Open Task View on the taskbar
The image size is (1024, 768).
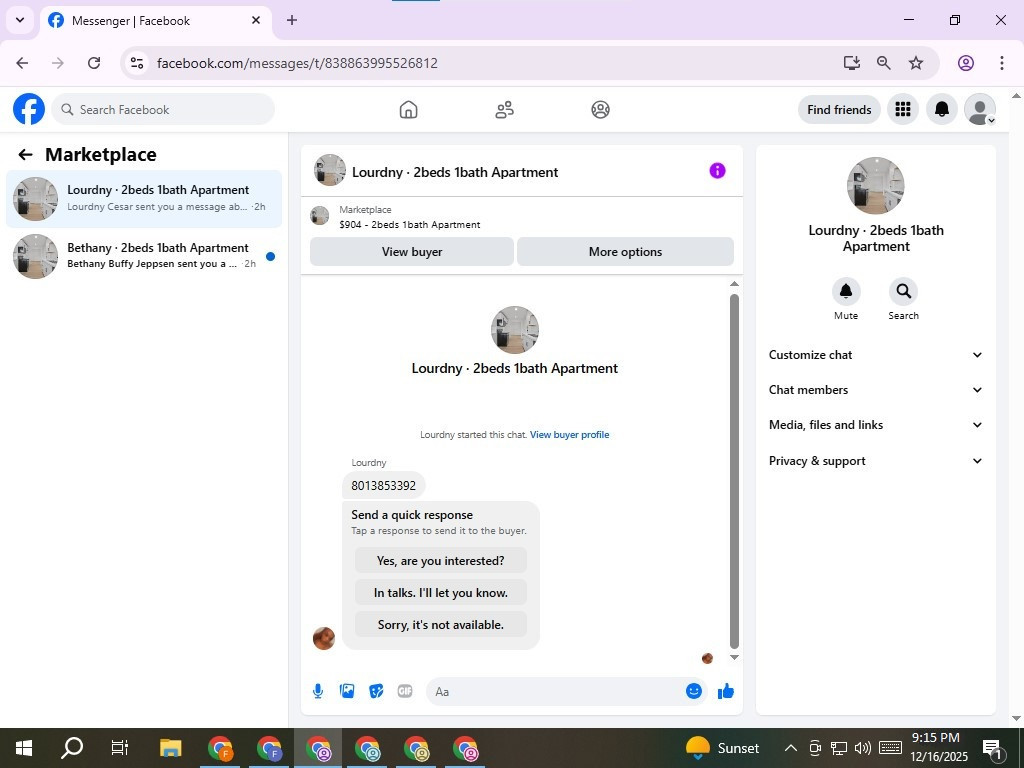[120, 748]
